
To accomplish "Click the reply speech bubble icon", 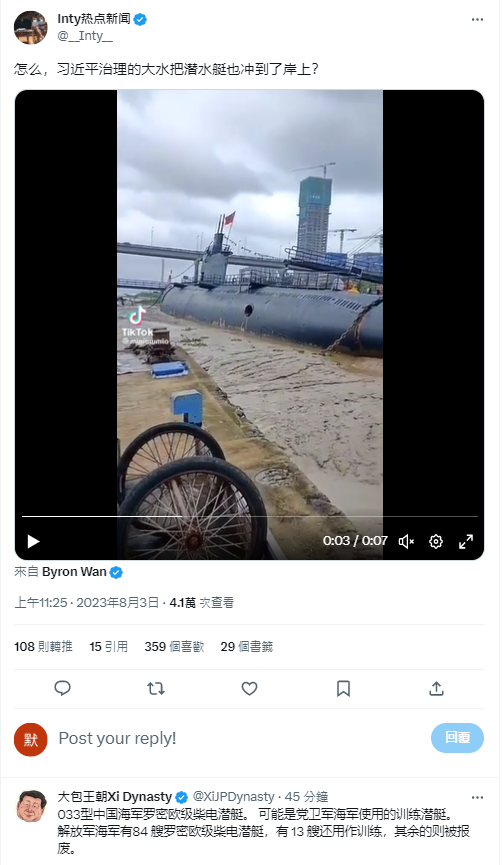I will [62, 688].
